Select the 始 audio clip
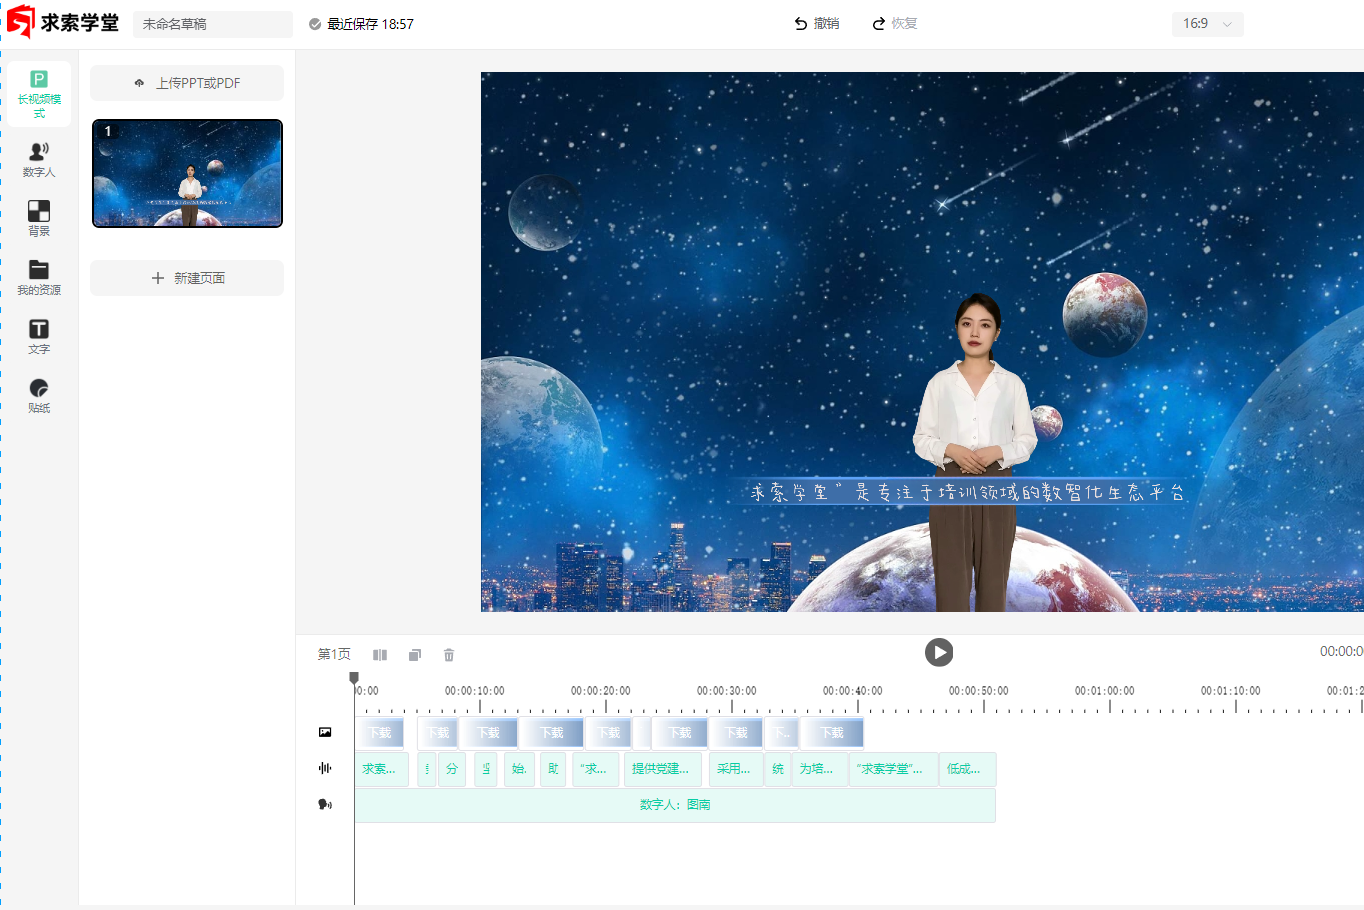The height and width of the screenshot is (910, 1364). 519,769
